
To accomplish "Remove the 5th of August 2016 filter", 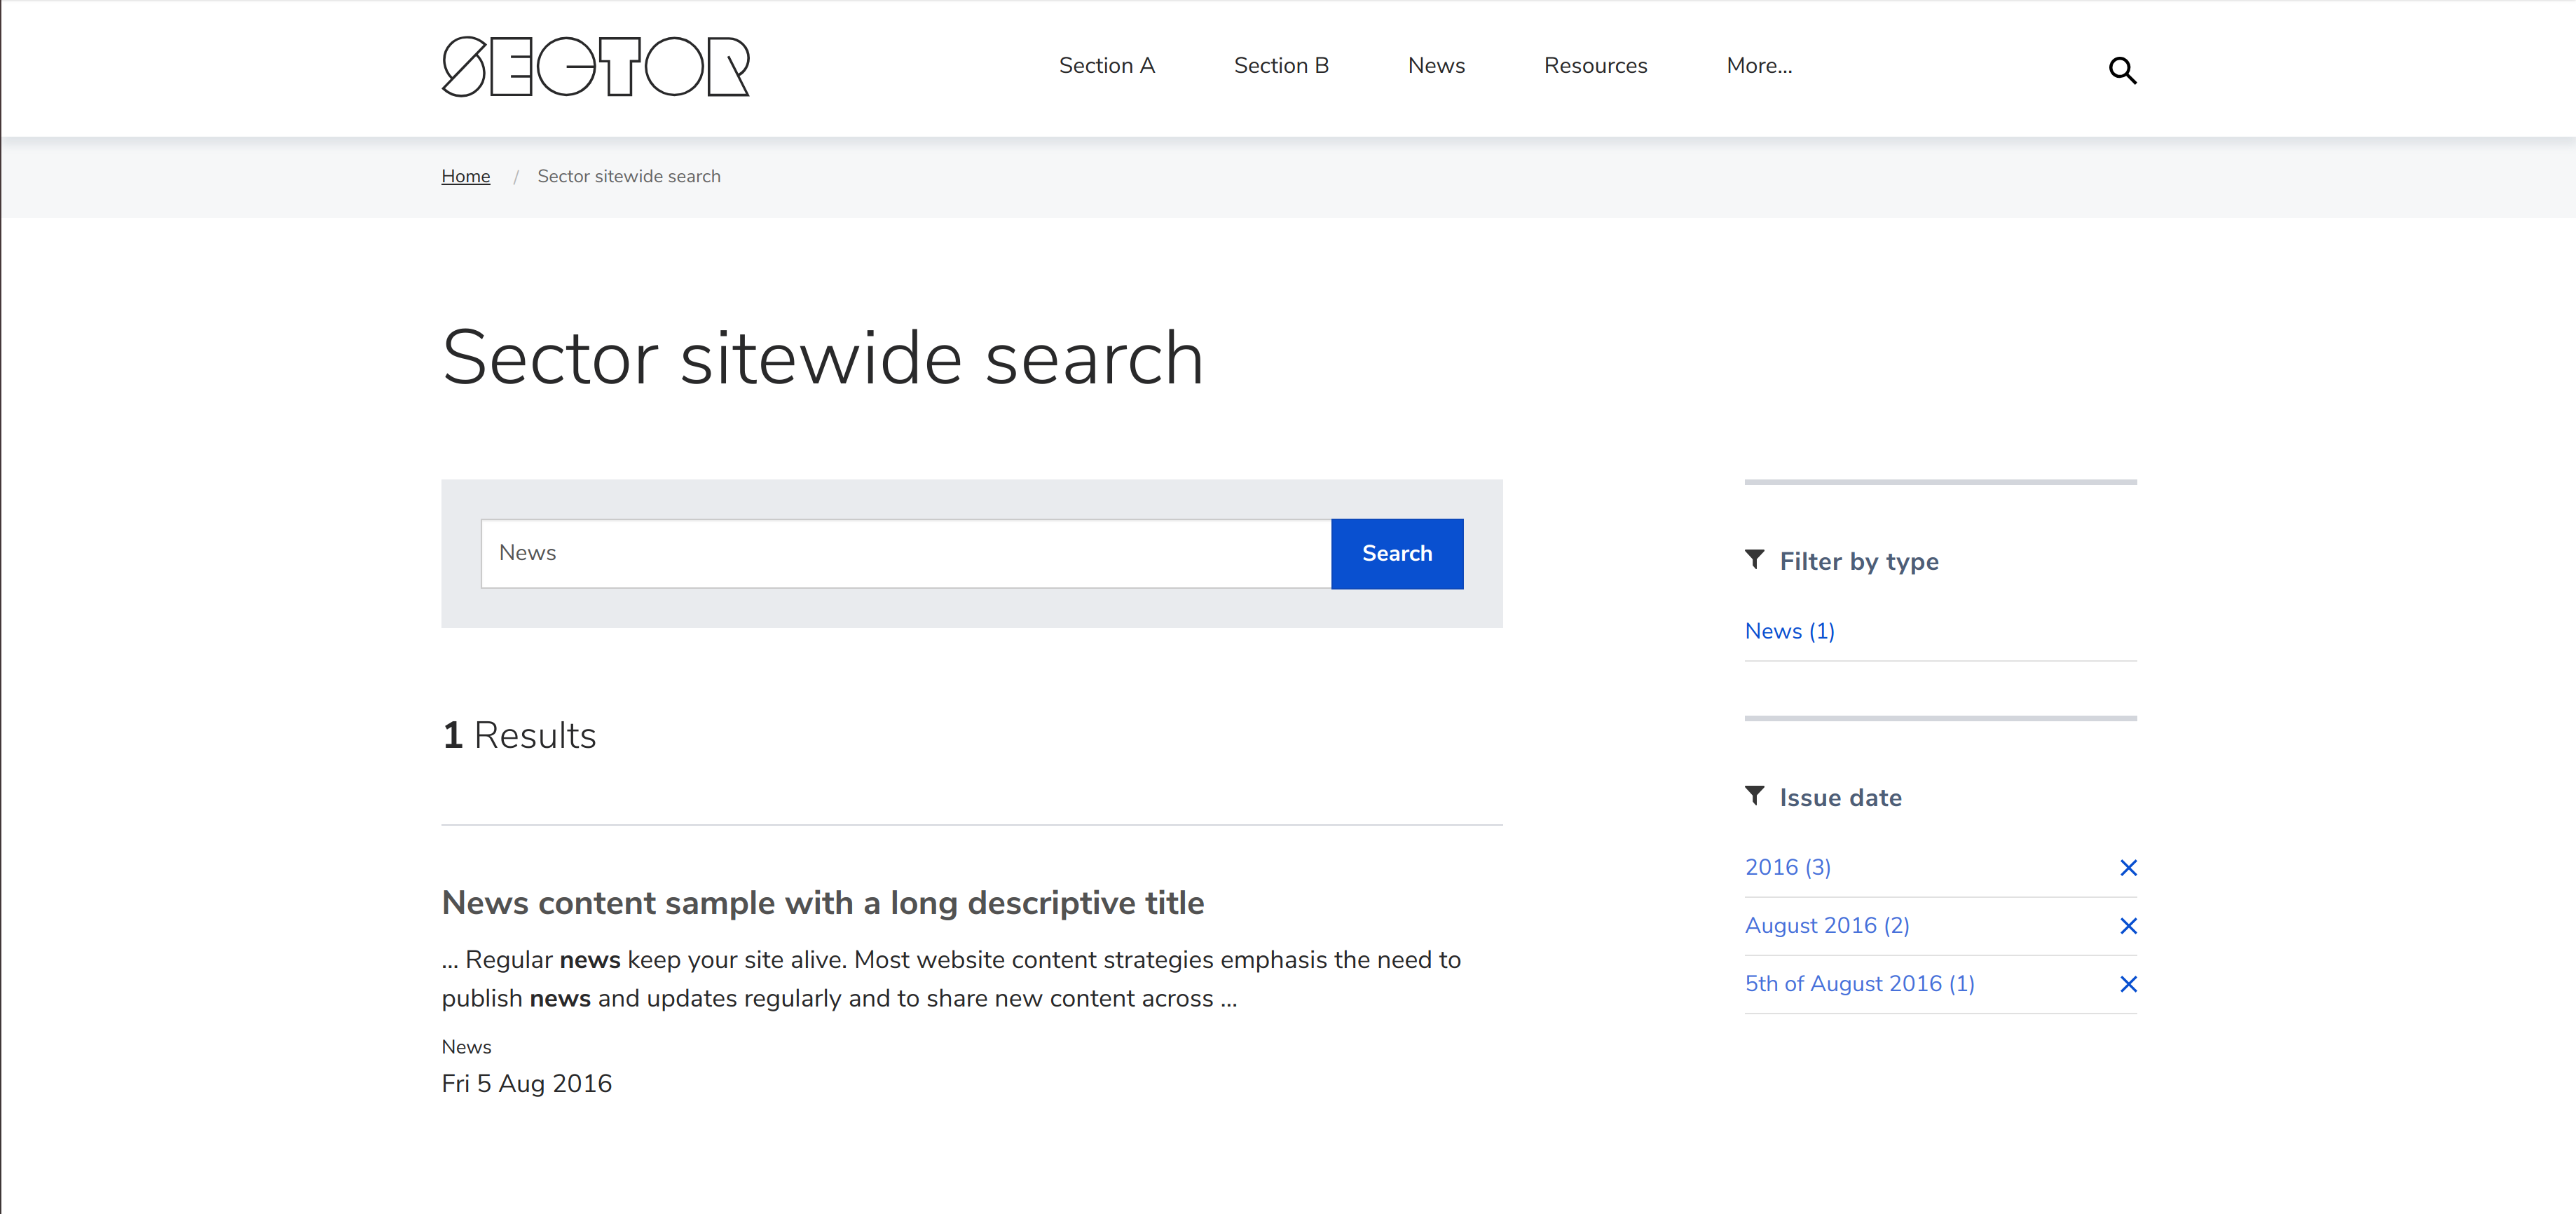I will coord(2128,984).
